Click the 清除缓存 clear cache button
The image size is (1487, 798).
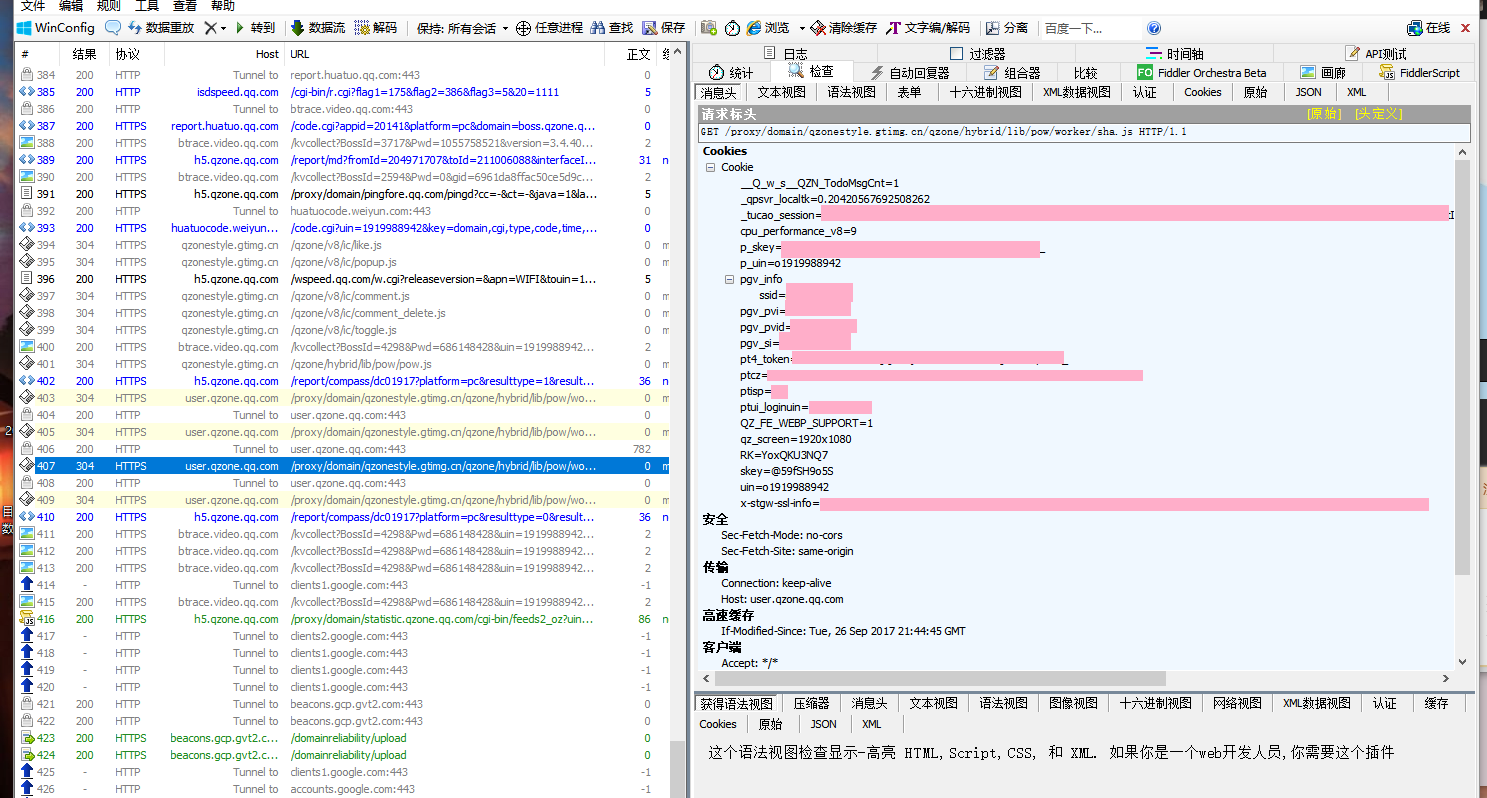coord(844,28)
